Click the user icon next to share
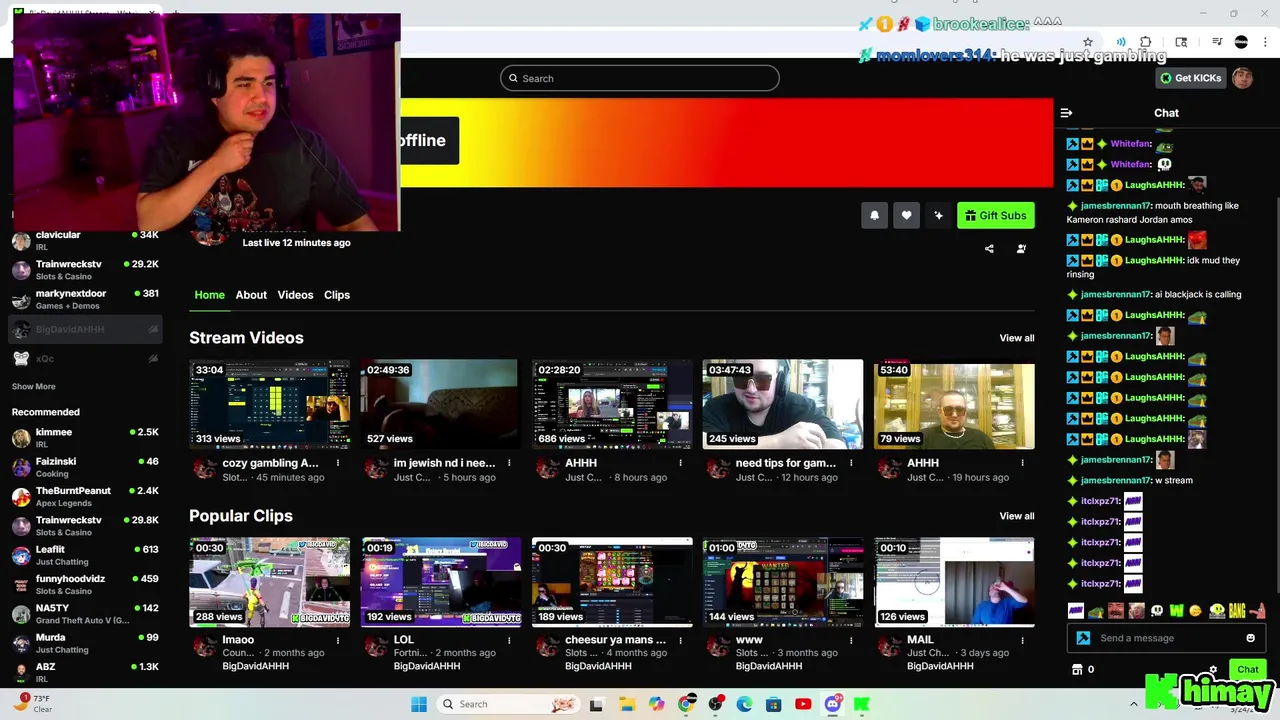Image resolution: width=1280 pixels, height=720 pixels. (1021, 249)
